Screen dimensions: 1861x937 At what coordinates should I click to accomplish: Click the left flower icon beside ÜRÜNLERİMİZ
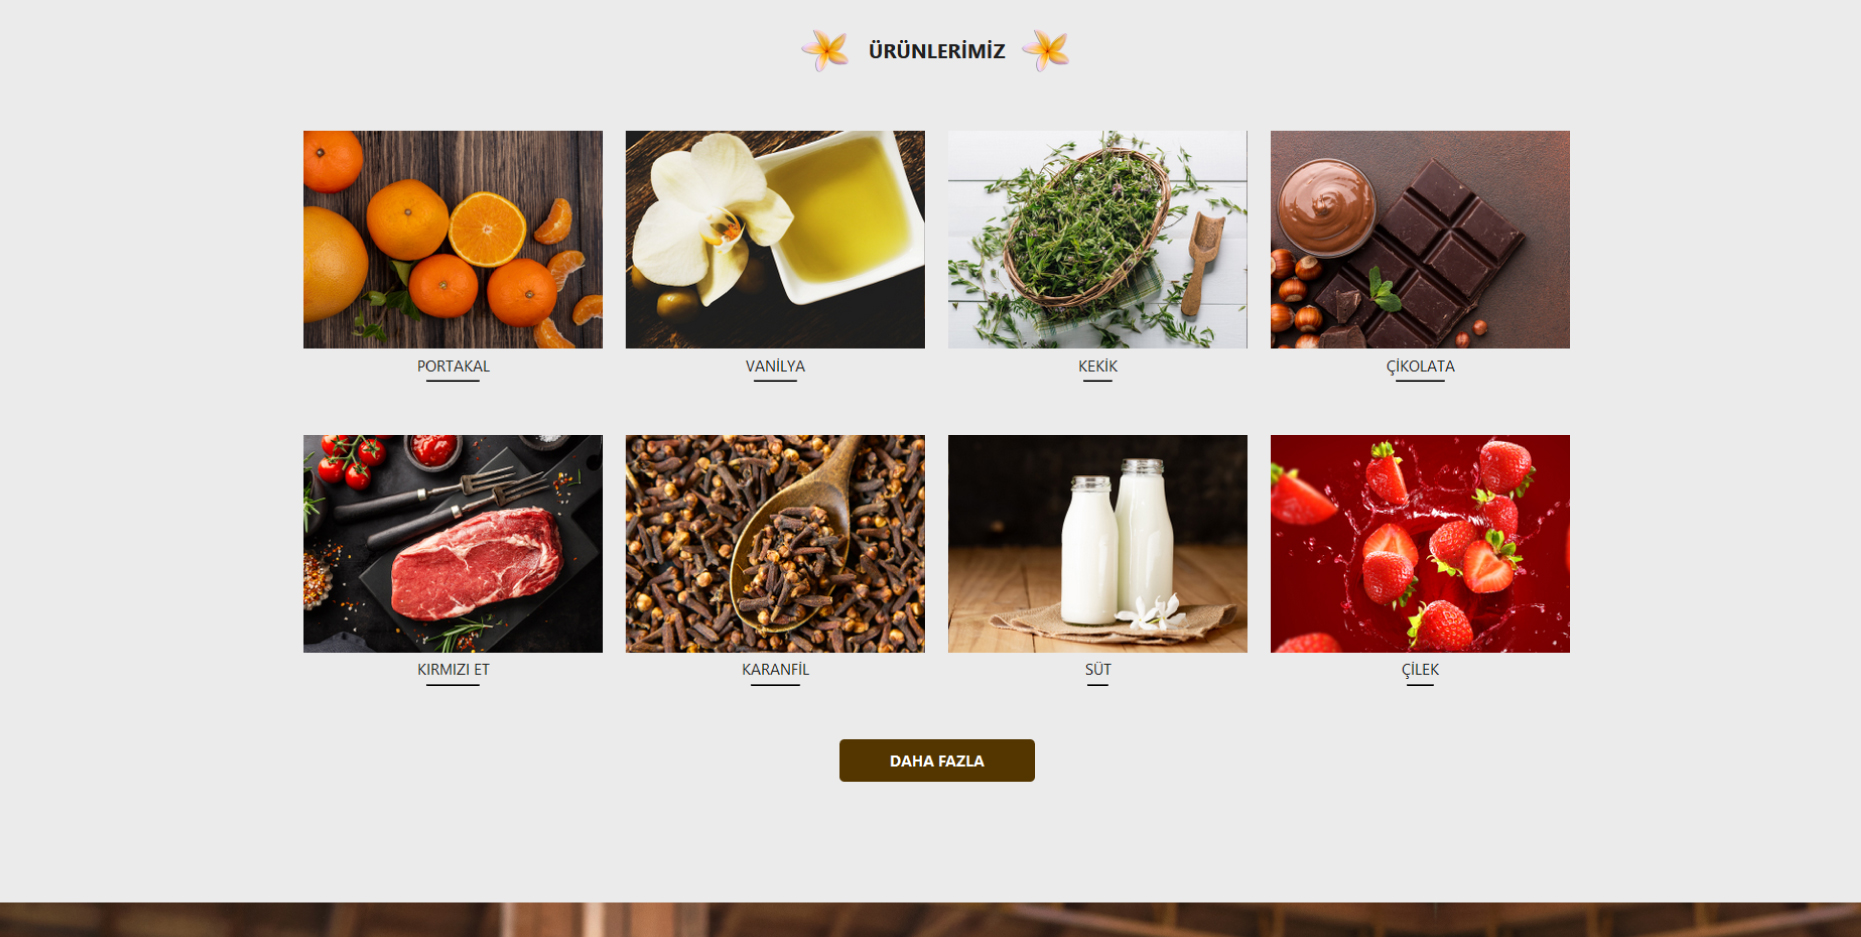826,50
